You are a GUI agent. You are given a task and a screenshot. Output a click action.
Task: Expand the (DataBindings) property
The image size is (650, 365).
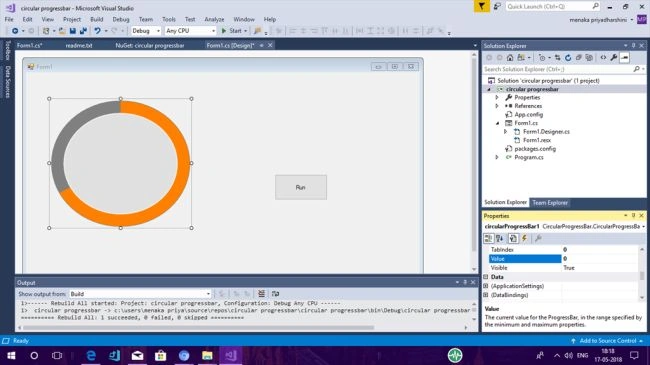[486, 295]
